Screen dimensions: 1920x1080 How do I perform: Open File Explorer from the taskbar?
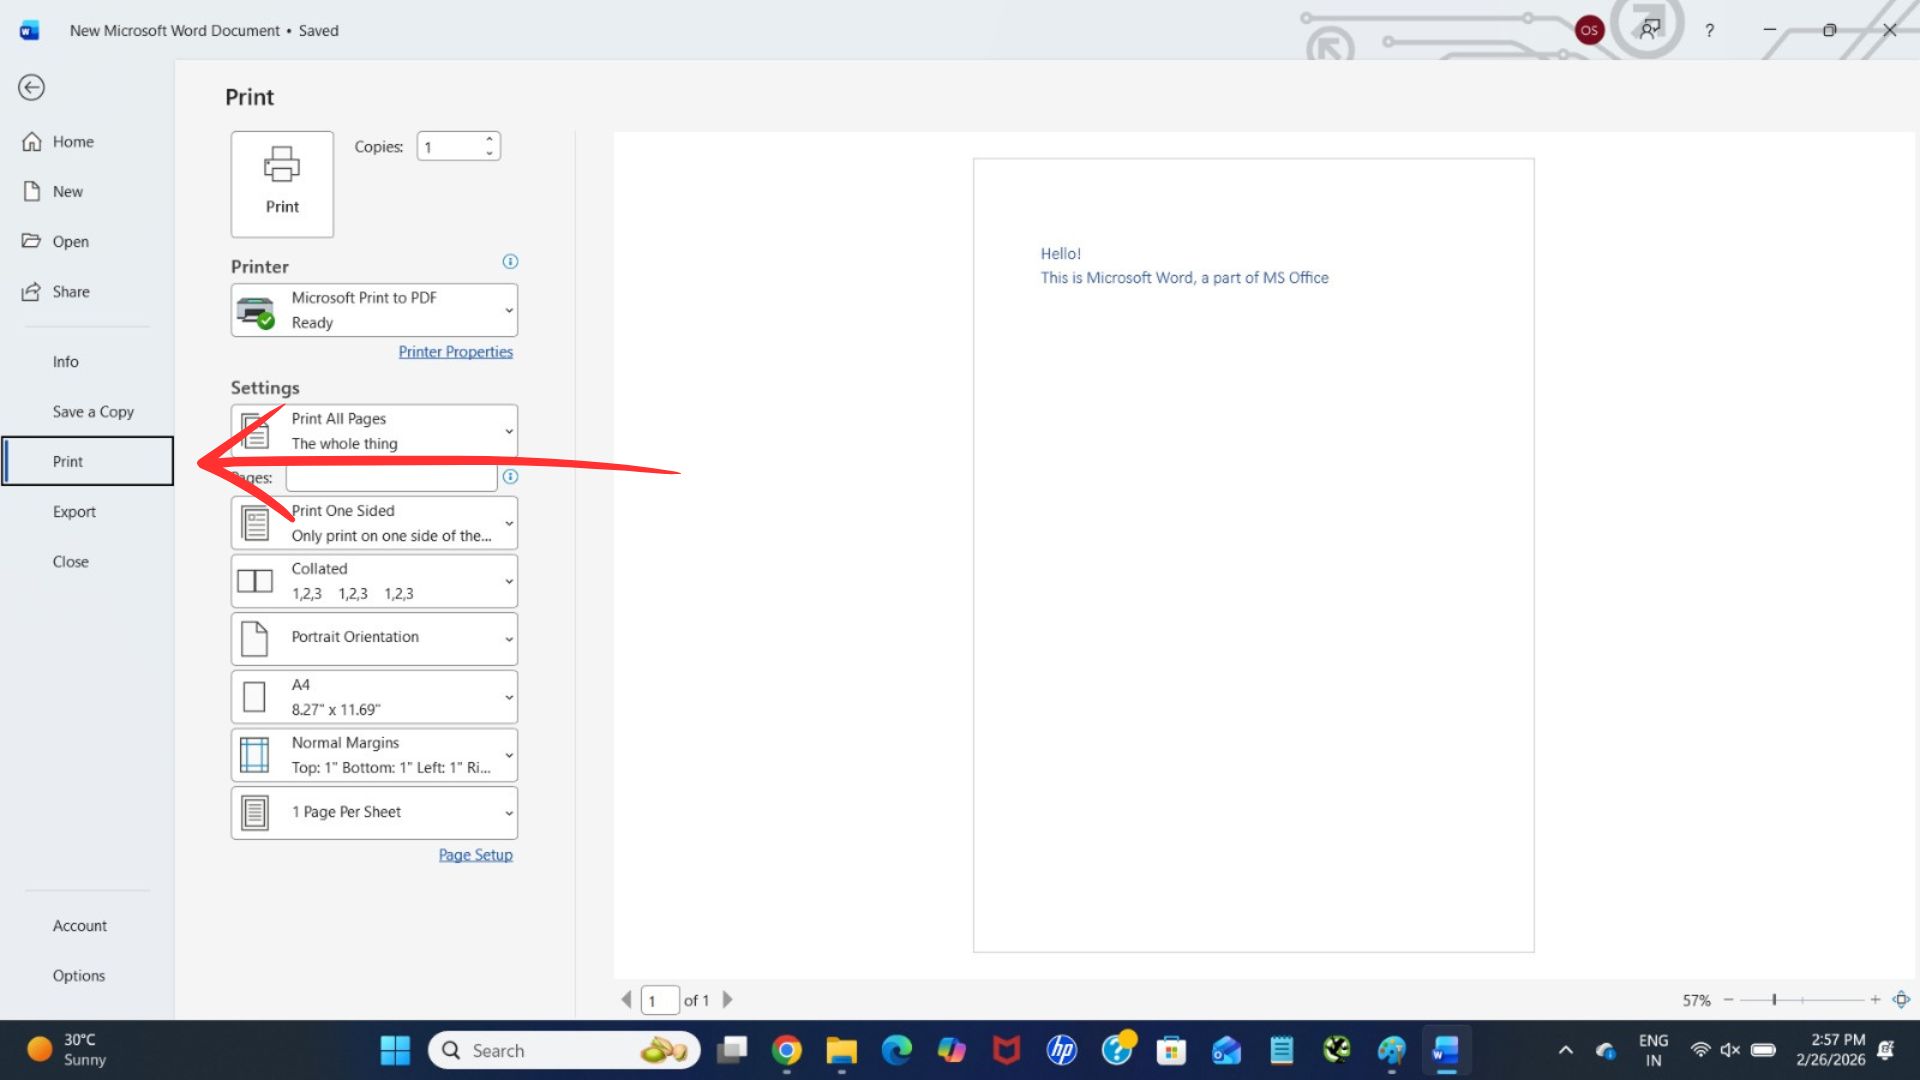pos(841,1050)
